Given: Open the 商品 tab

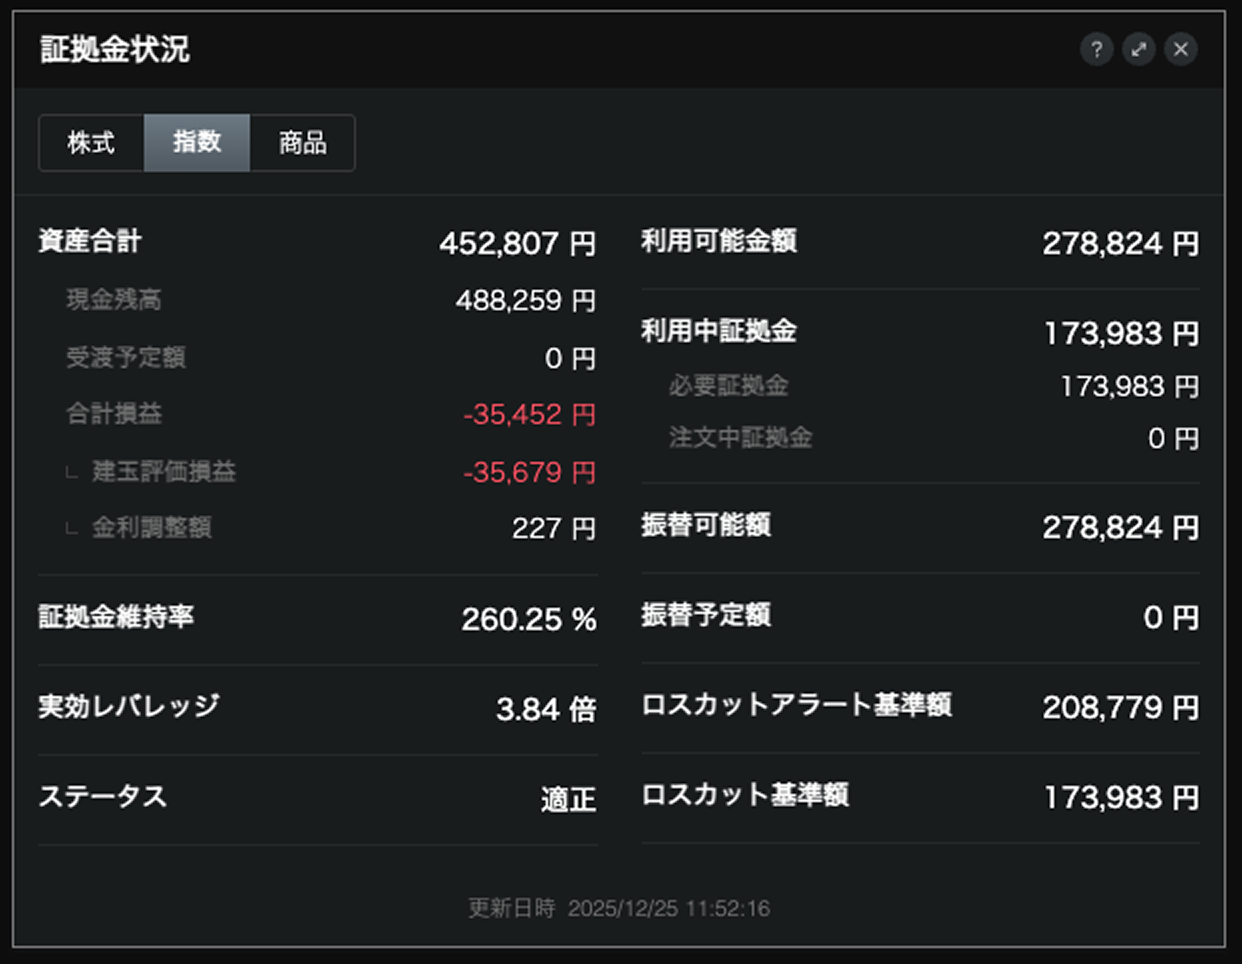Looking at the screenshot, I should (302, 143).
